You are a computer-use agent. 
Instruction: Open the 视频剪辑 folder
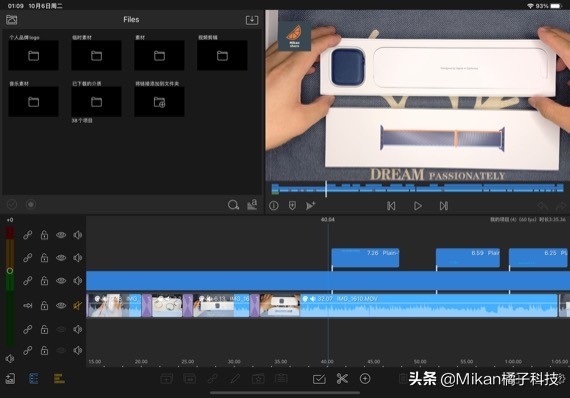pos(222,55)
